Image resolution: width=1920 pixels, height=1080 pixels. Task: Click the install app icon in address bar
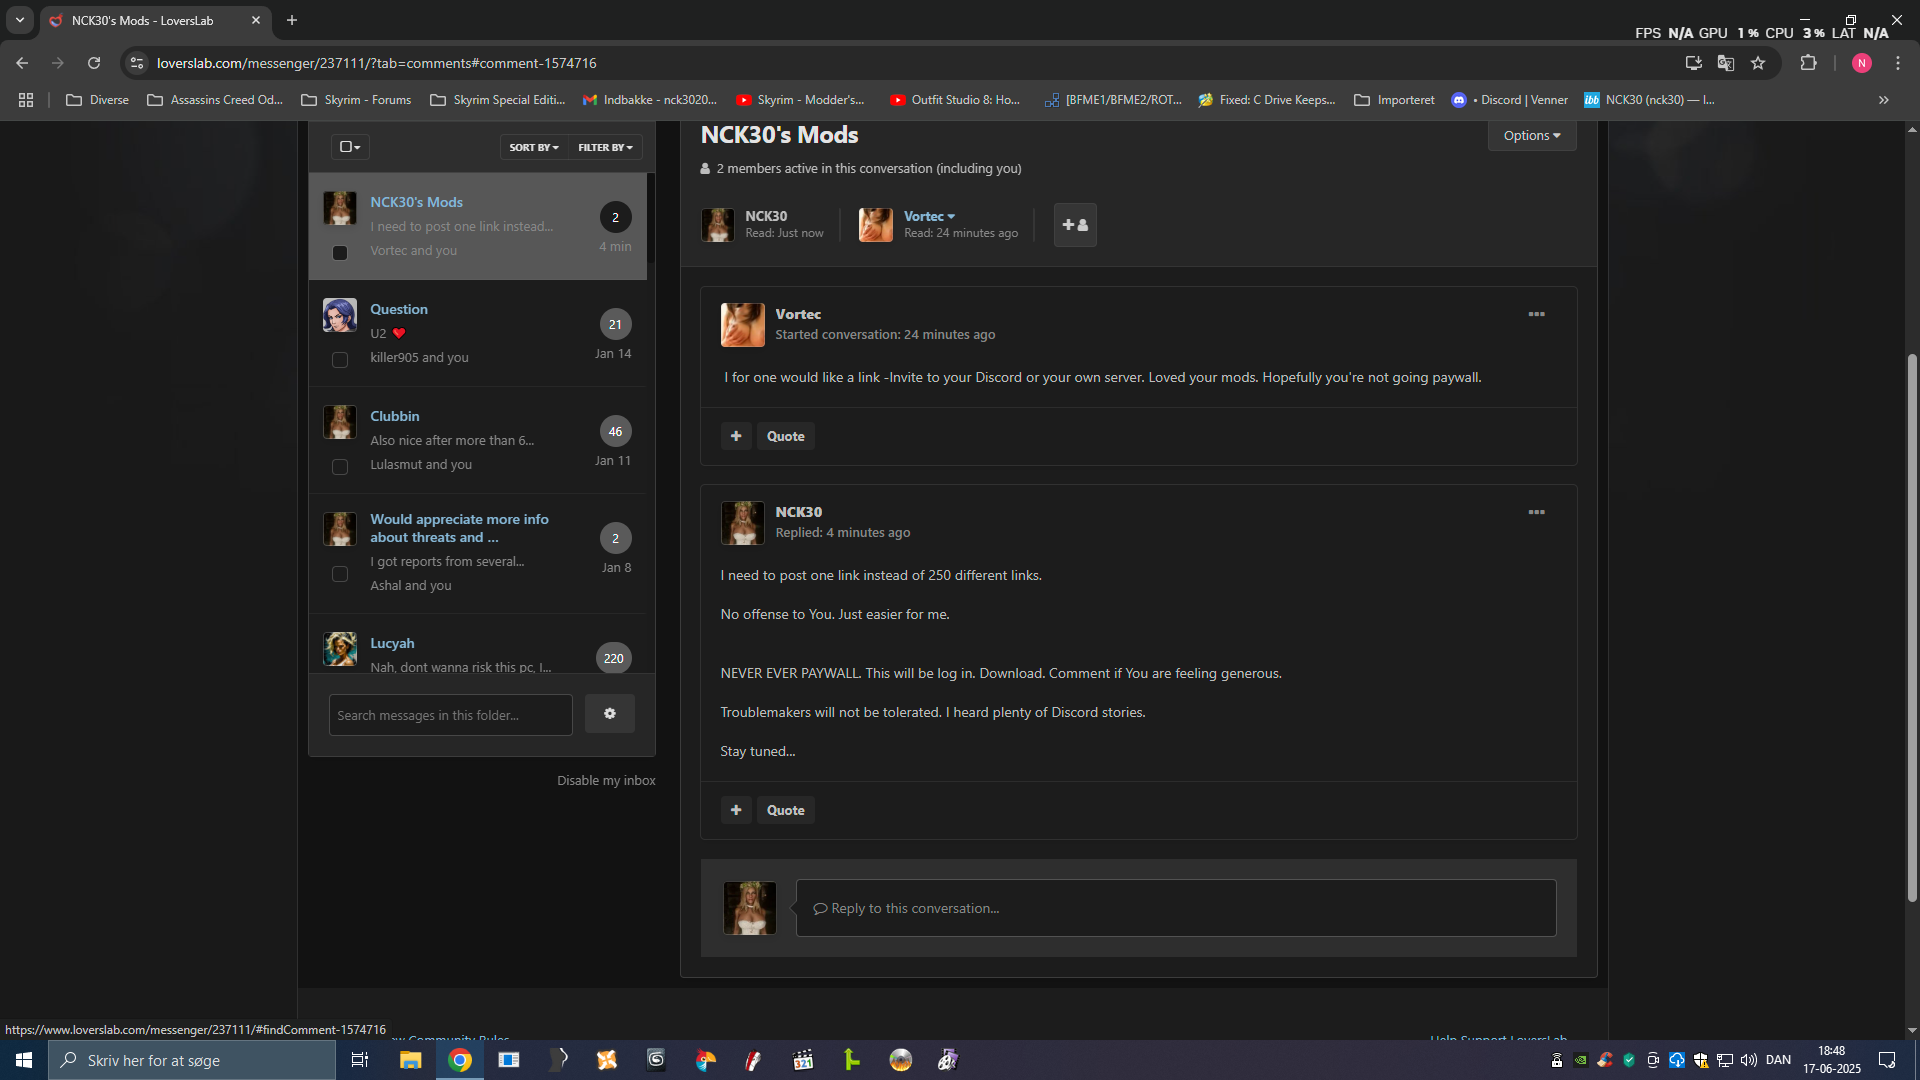tap(1694, 63)
